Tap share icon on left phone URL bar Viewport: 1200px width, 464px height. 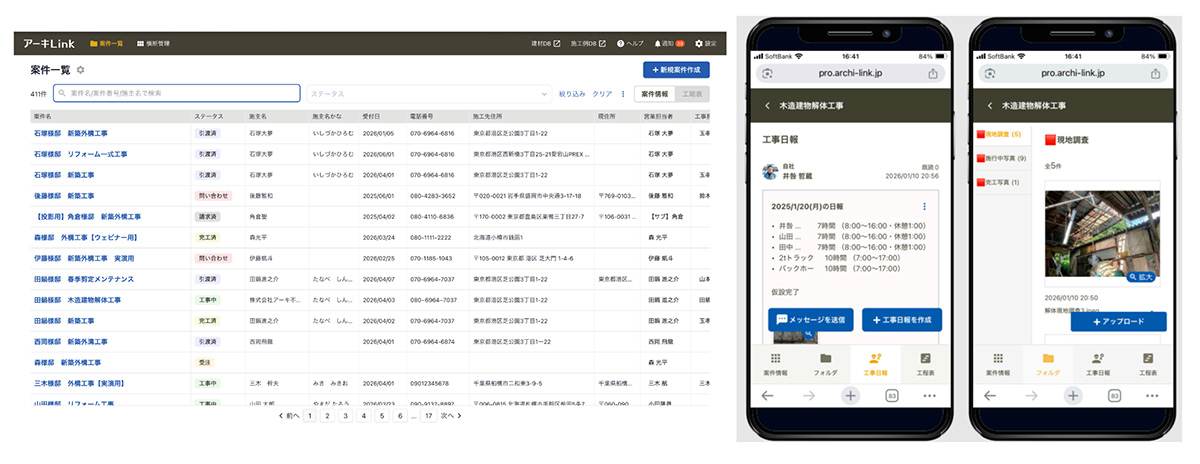932,73
